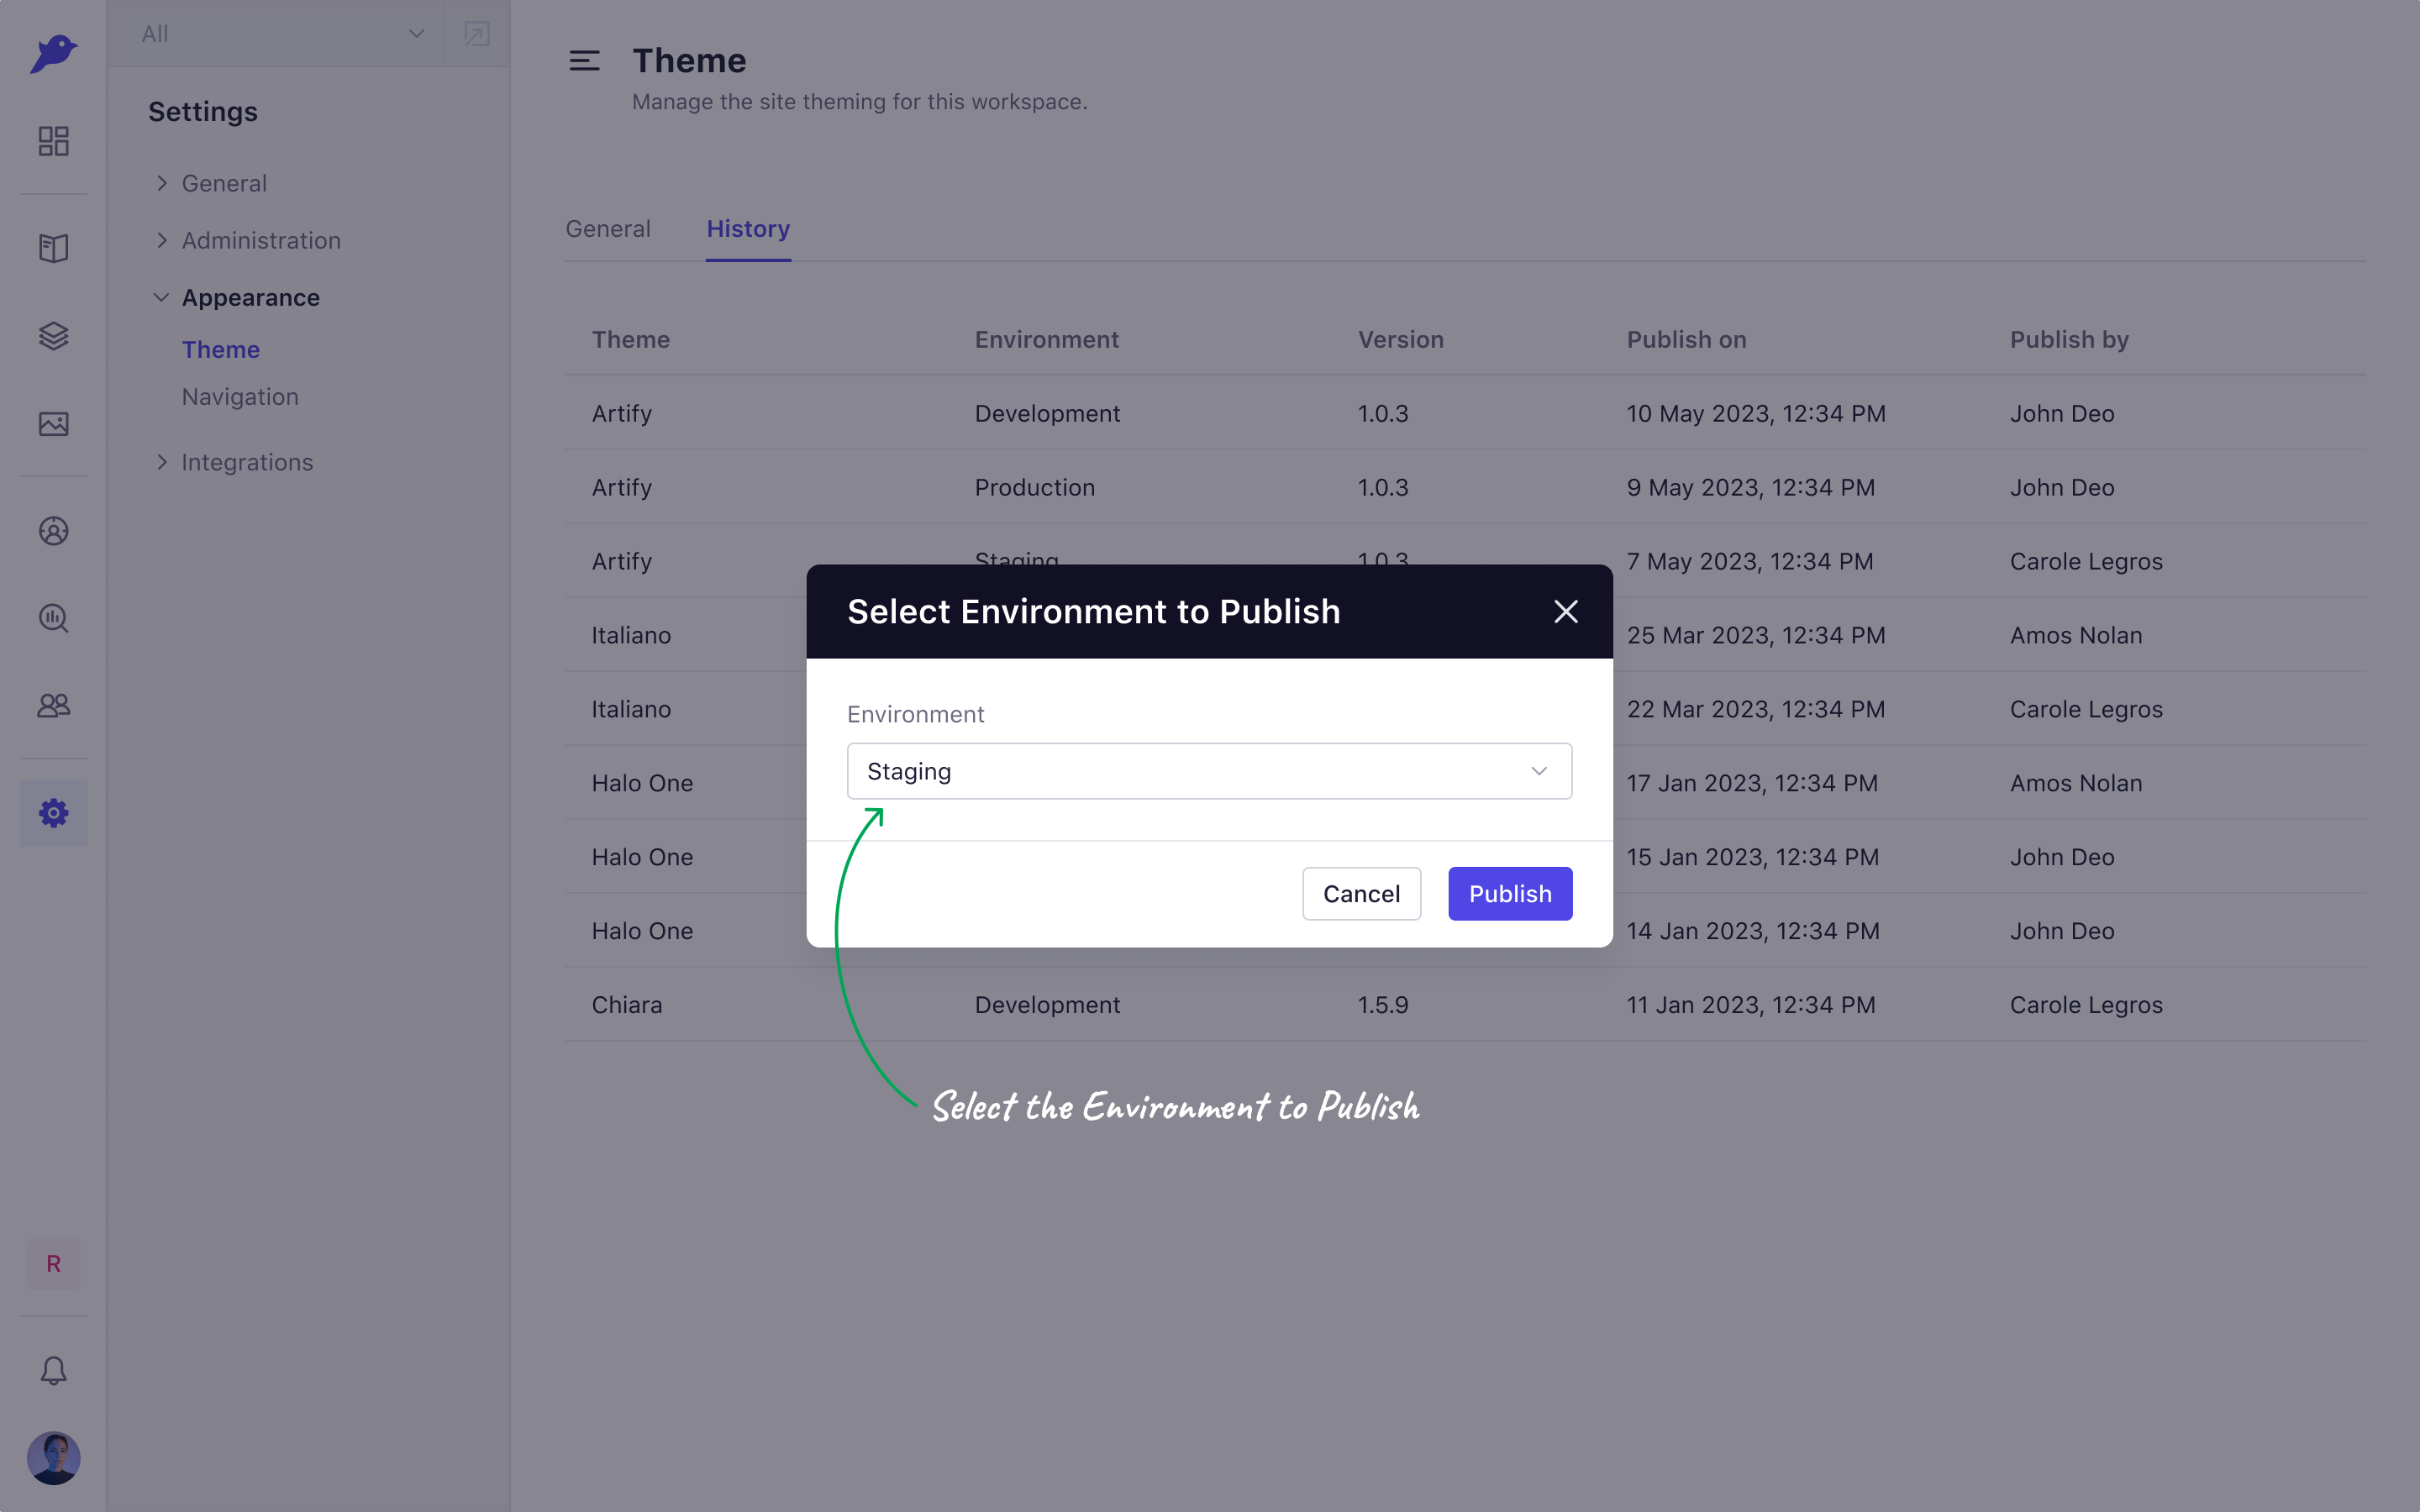Click the R workspace badge

click(53, 1264)
